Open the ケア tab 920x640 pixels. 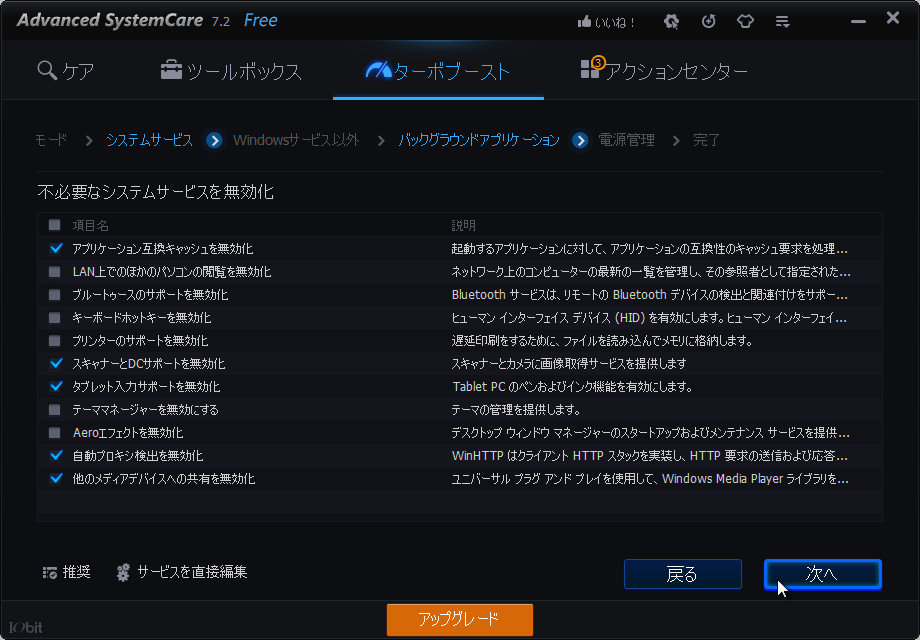click(66, 71)
